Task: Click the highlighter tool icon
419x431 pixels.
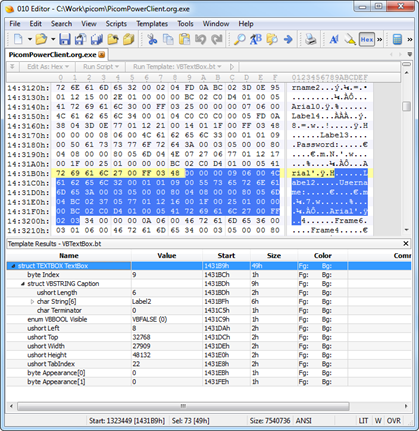Action: click(350, 39)
